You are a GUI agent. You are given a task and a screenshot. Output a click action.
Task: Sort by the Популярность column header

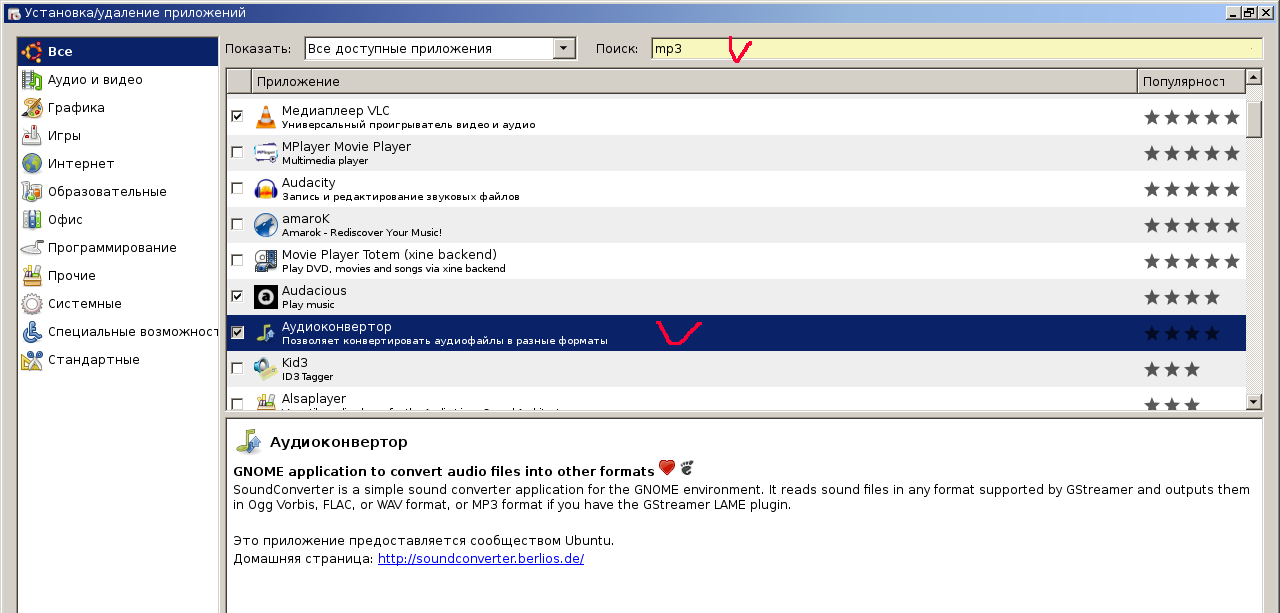pyautogui.click(x=1189, y=81)
